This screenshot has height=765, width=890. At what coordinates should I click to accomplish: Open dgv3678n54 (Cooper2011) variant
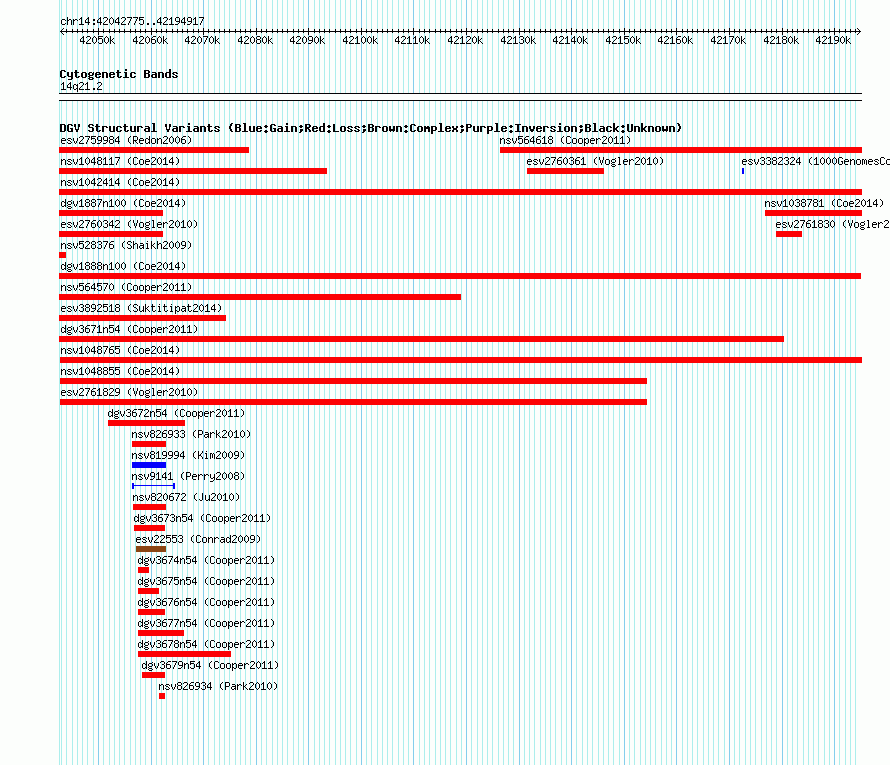[x=206, y=644]
